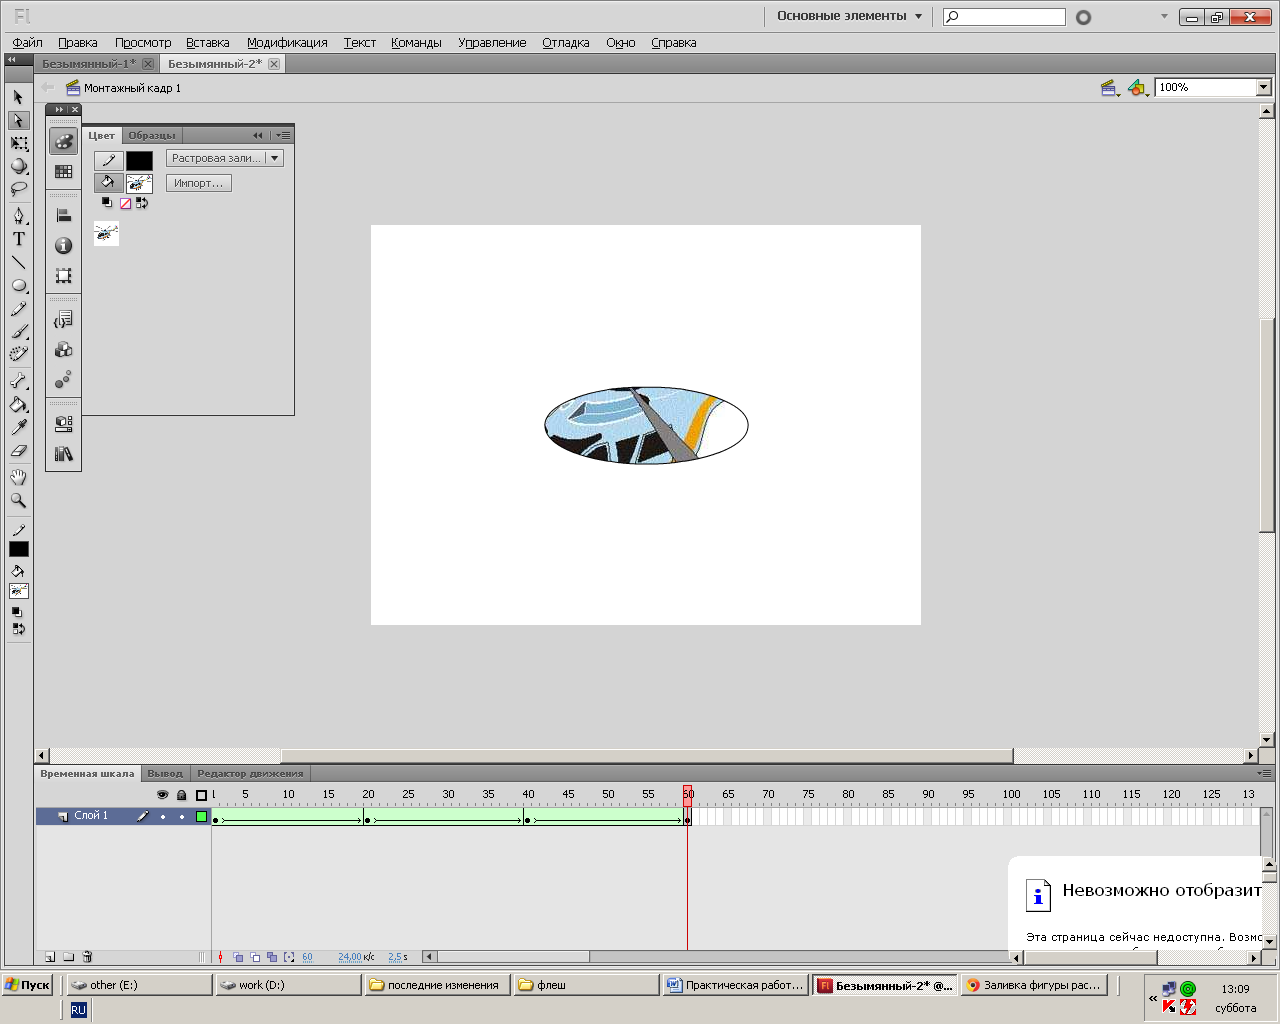Switch to the Редактор движения tab
Screen dimensions: 1280x1024
tap(250, 773)
